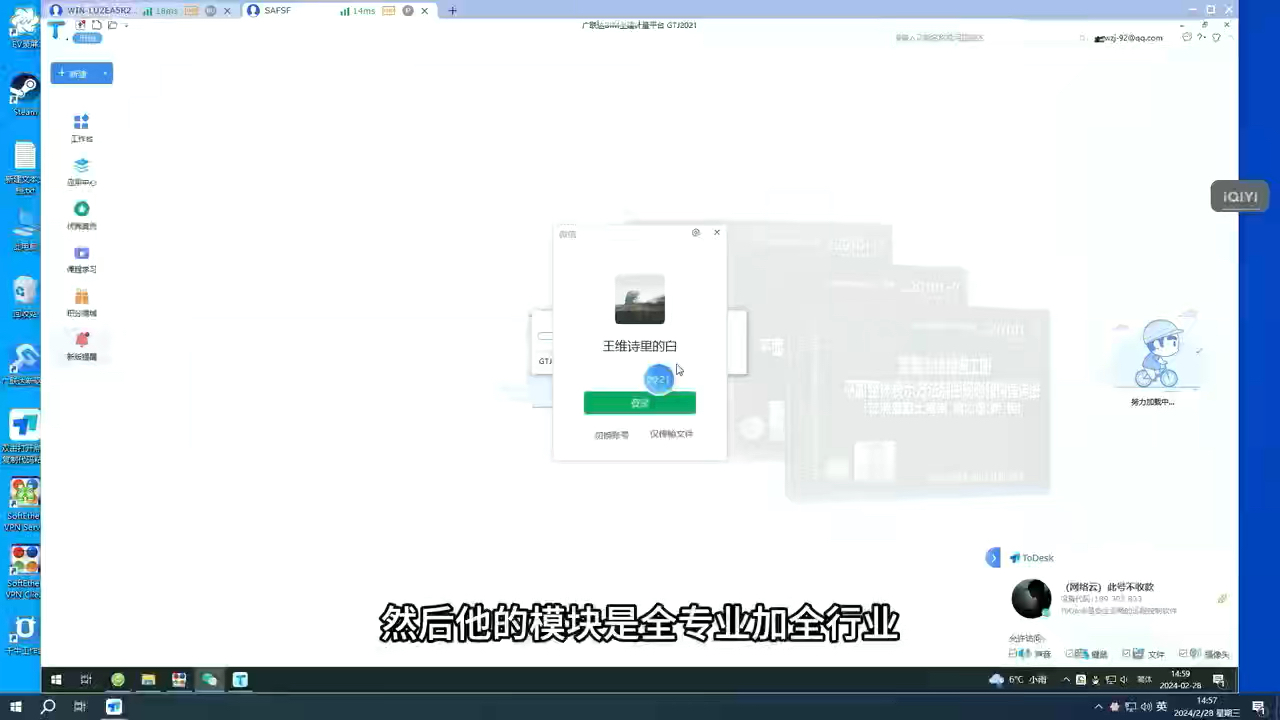Image resolution: width=1280 pixels, height=720 pixels.
Task: Close the SAFSF session tab
Action: 425,11
